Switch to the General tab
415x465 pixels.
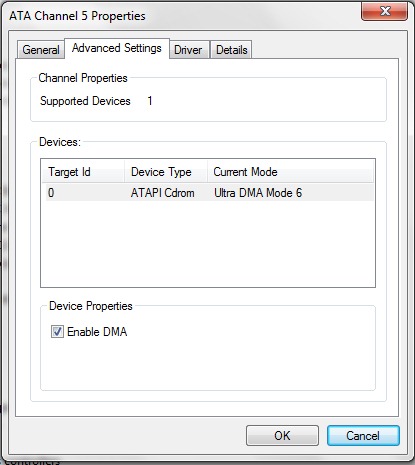pos(41,50)
